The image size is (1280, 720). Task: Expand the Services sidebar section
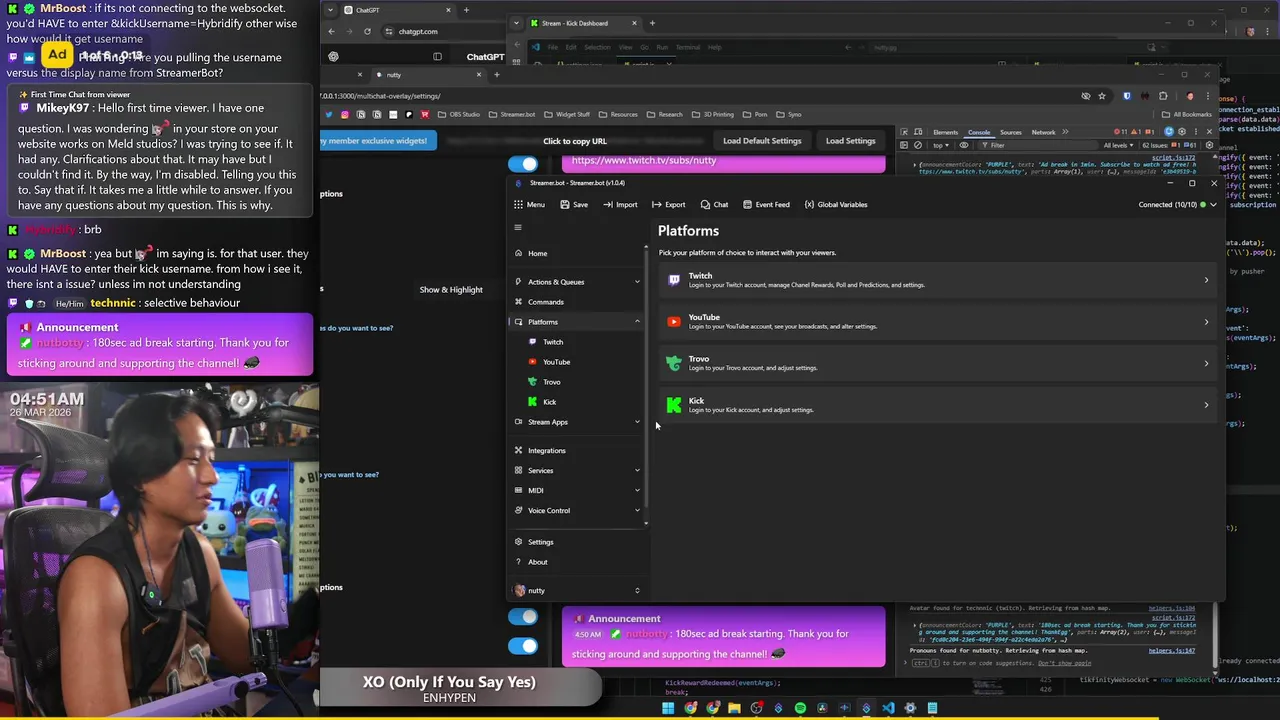(578, 470)
